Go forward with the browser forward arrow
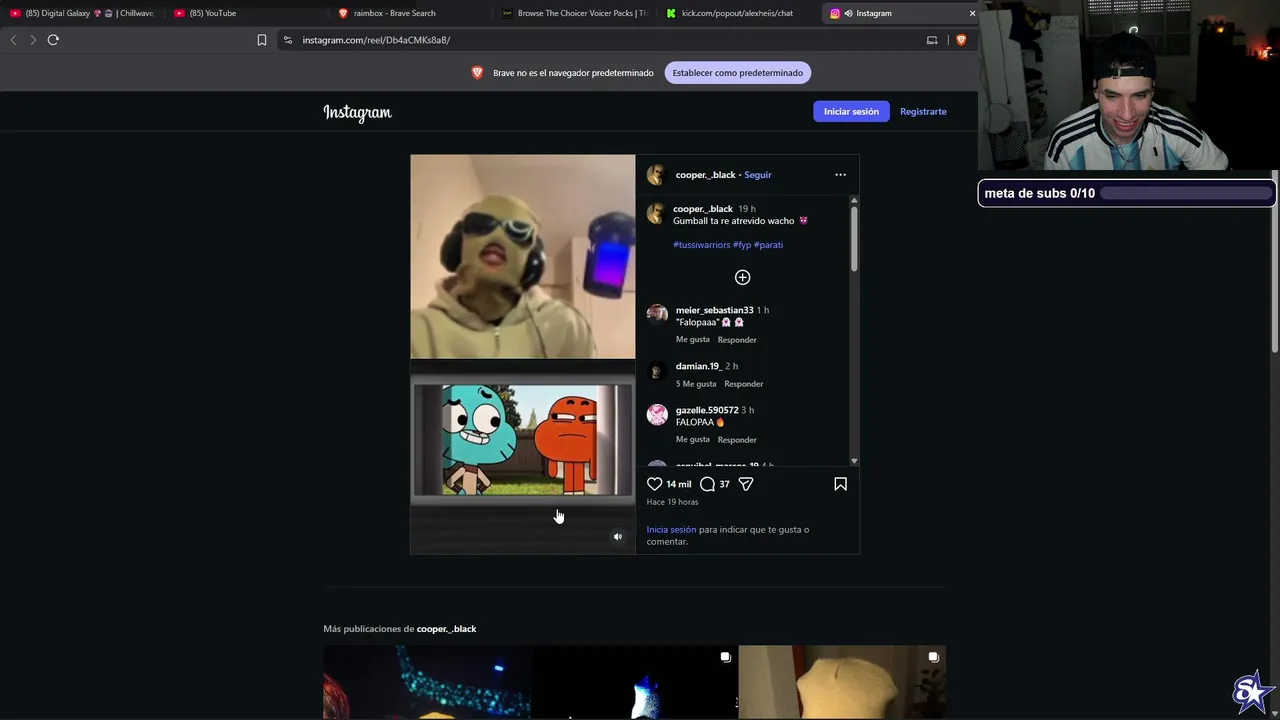This screenshot has height=720, width=1280. click(x=32, y=40)
